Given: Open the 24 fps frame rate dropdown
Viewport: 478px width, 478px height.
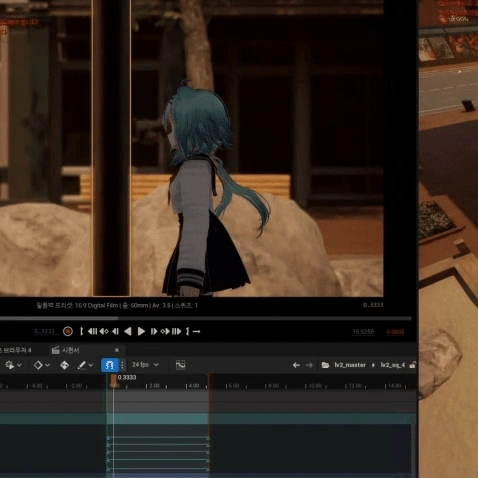Looking at the screenshot, I should 145,365.
